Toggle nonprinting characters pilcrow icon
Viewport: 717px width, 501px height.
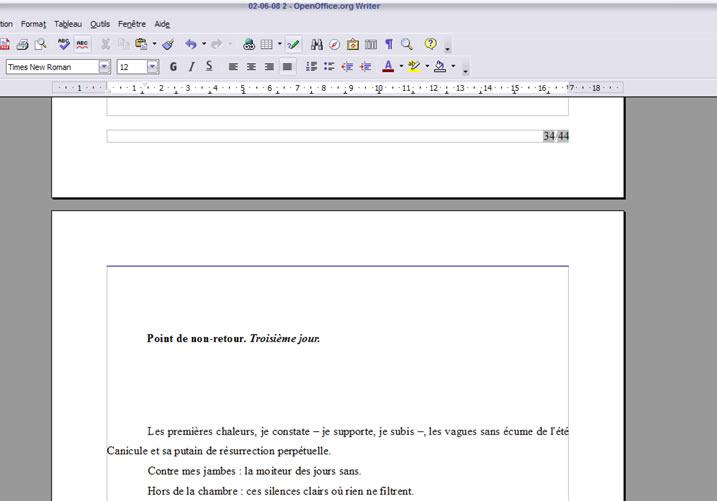click(389, 44)
